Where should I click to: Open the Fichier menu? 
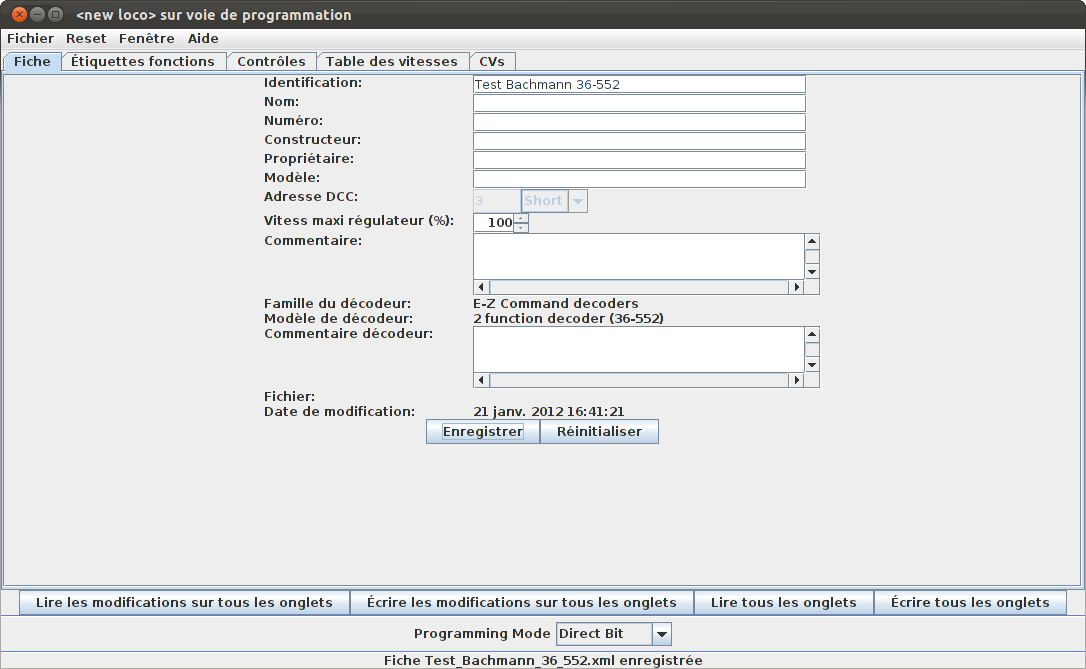30,39
